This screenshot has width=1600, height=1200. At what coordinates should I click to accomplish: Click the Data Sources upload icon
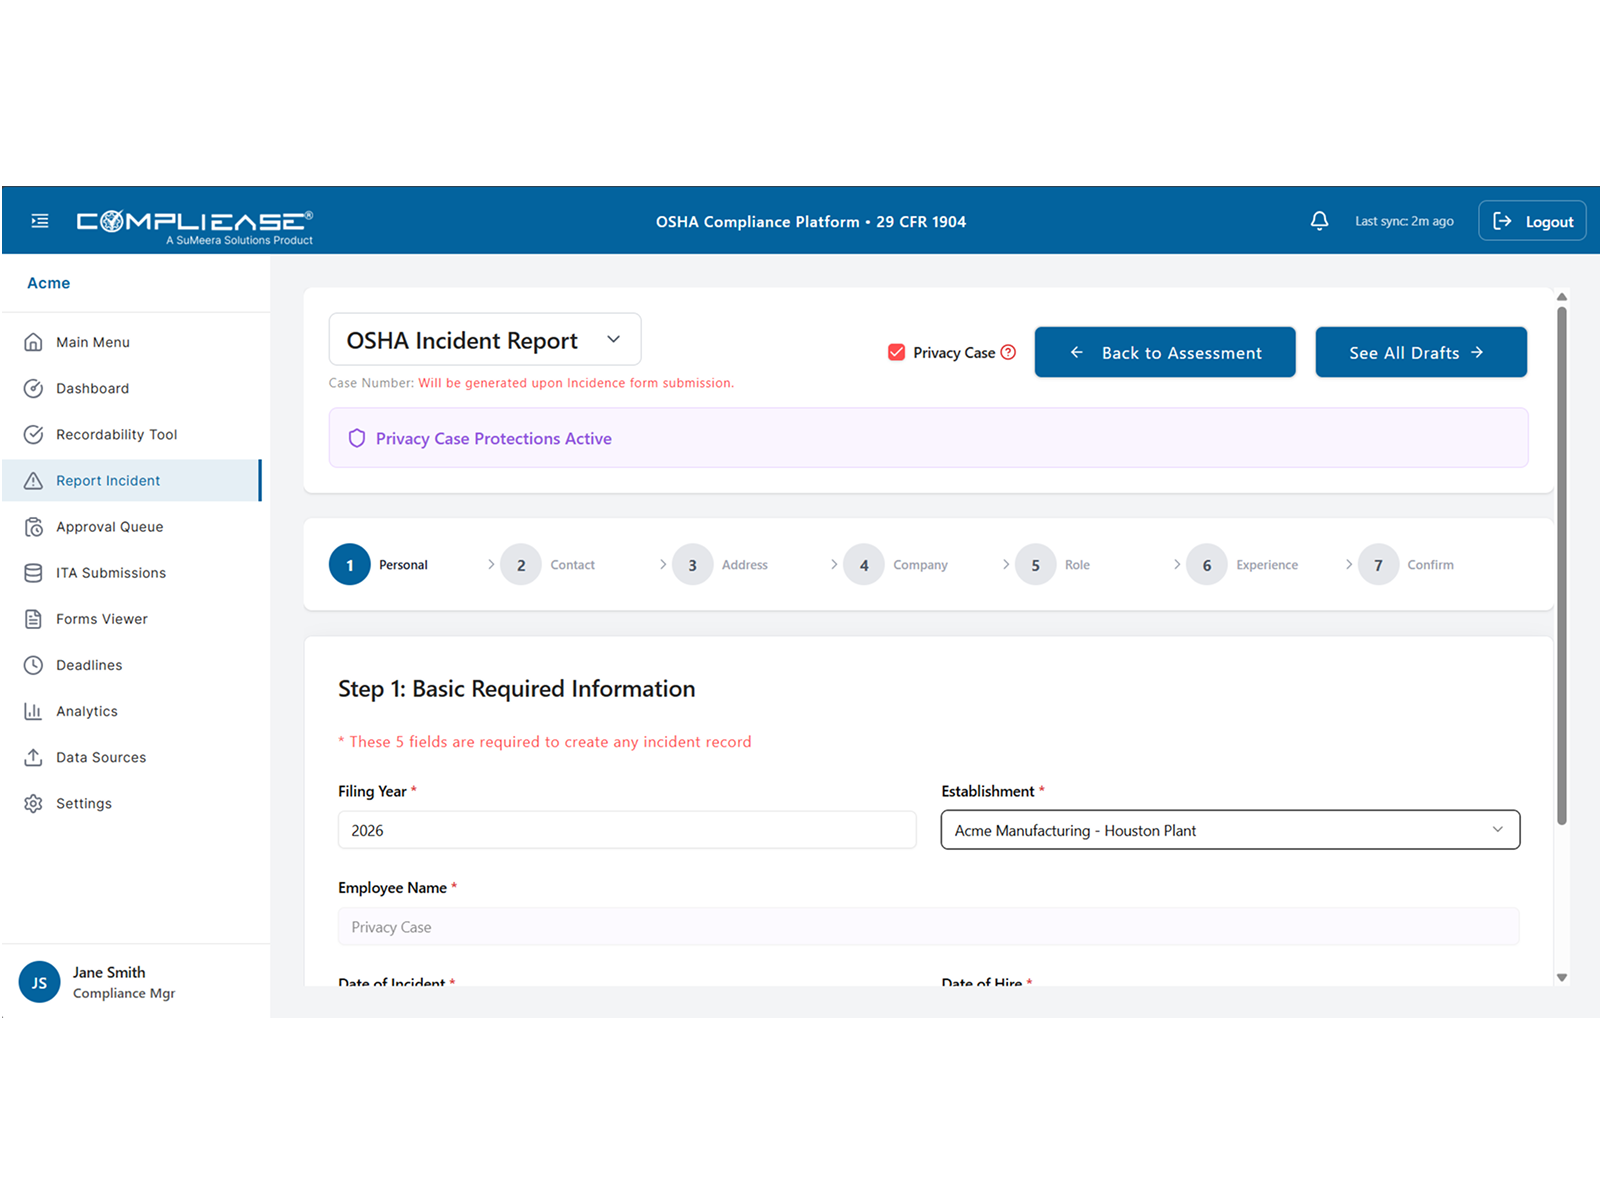33,757
